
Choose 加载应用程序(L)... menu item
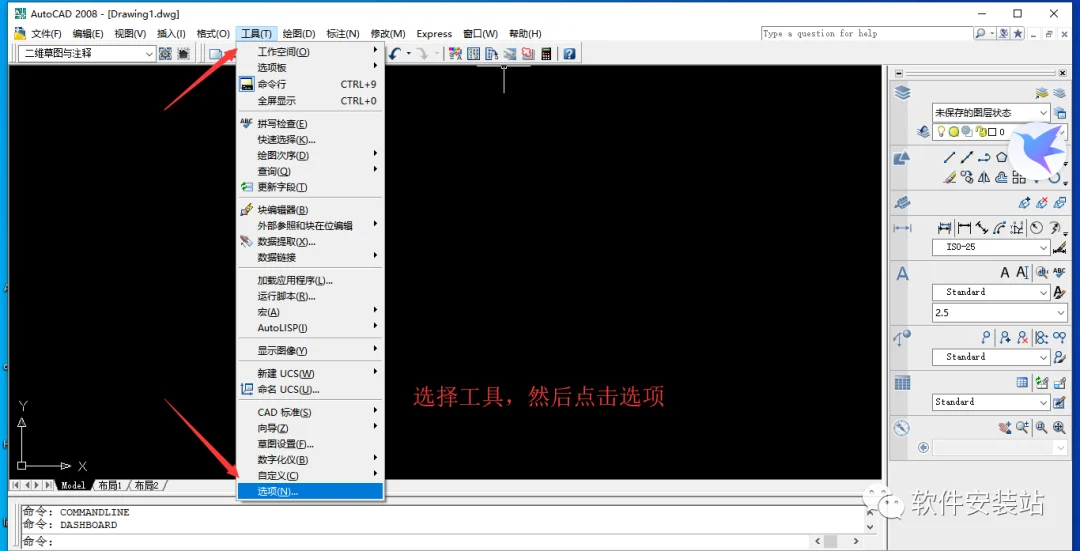(310, 281)
